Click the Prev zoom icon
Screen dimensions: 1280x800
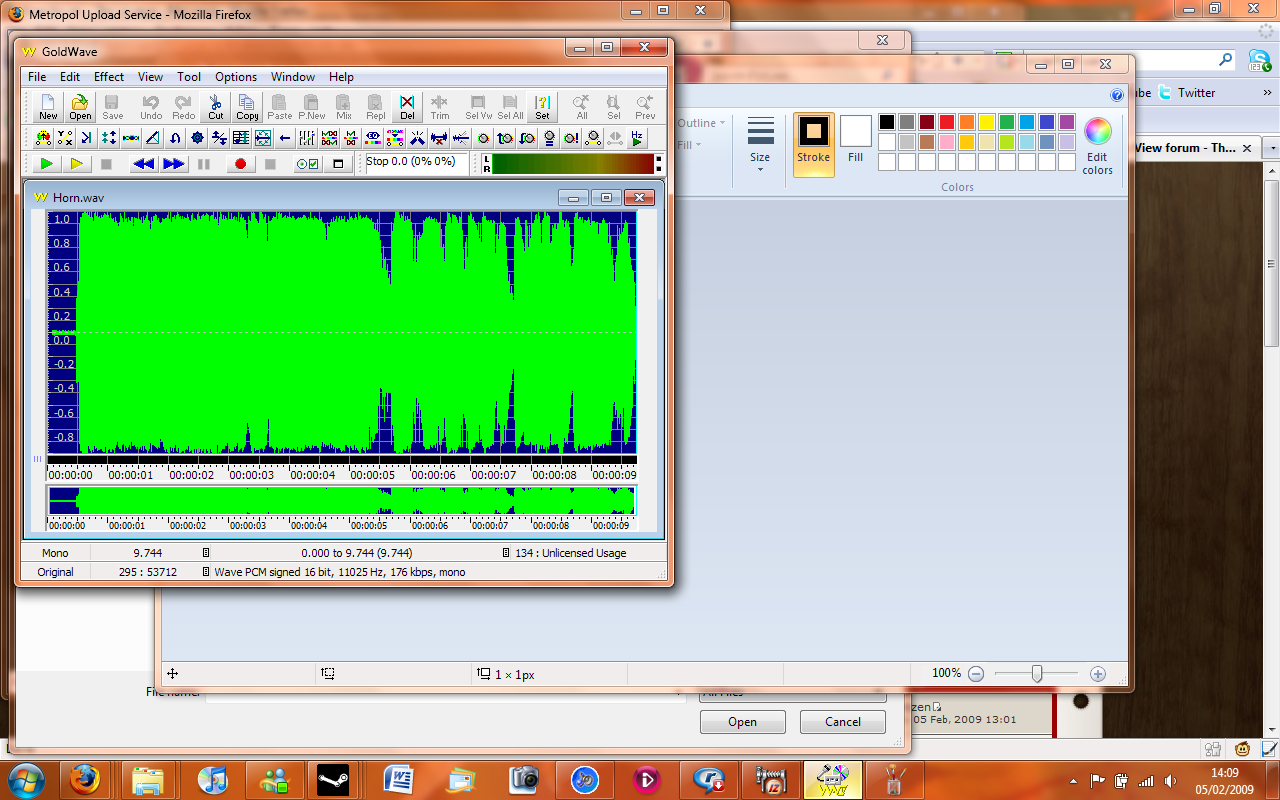pos(645,107)
